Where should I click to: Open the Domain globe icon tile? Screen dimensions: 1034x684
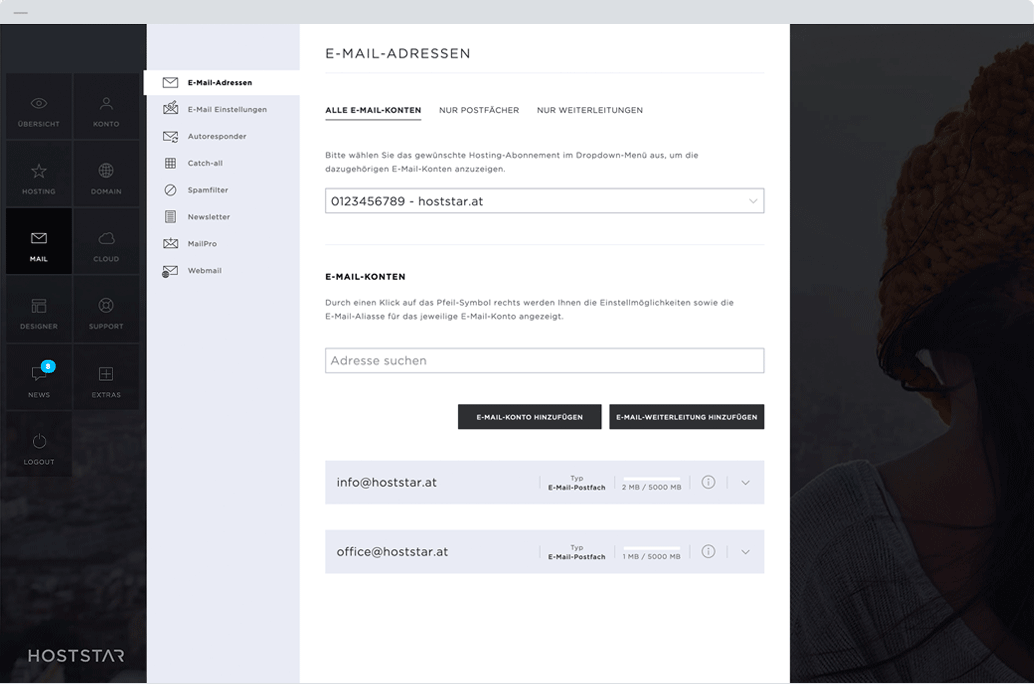tap(106, 175)
